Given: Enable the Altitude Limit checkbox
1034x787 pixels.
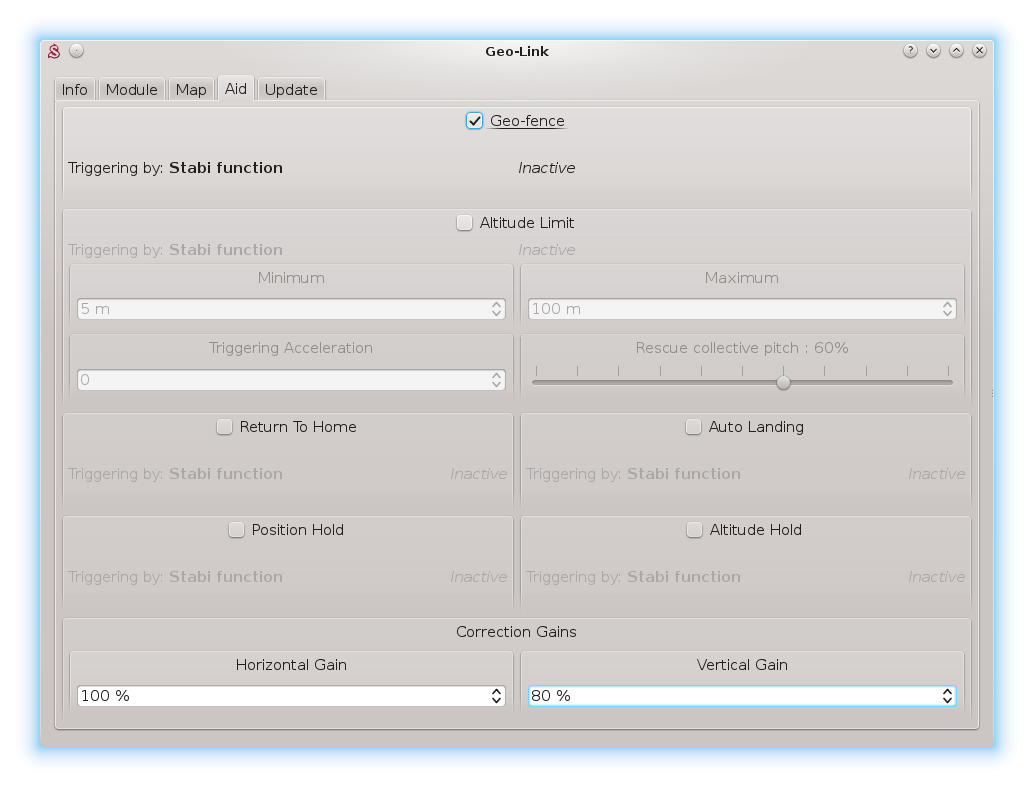Looking at the screenshot, I should click(465, 223).
